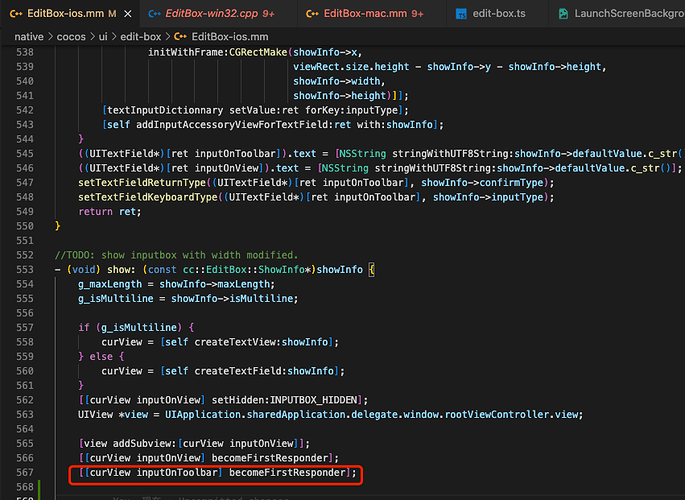Expand breadcrumb chevron after 'cocos'
The width and height of the screenshot is (685, 500).
(92, 37)
